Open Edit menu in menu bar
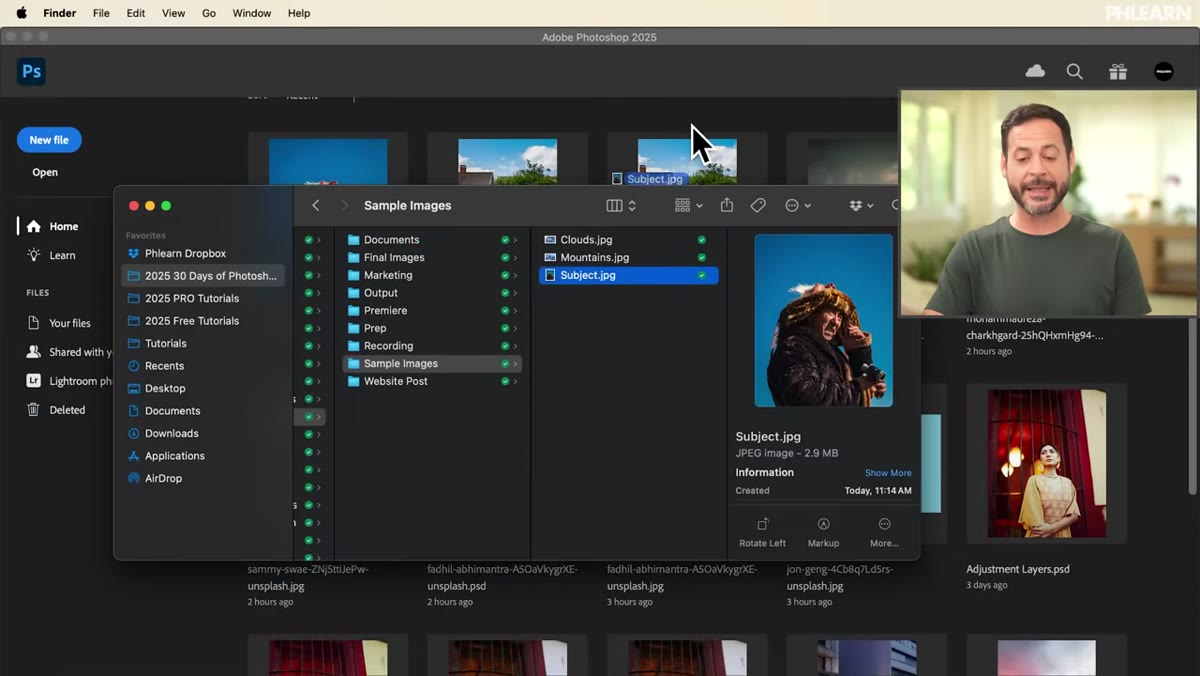The width and height of the screenshot is (1200, 676). 136,13
